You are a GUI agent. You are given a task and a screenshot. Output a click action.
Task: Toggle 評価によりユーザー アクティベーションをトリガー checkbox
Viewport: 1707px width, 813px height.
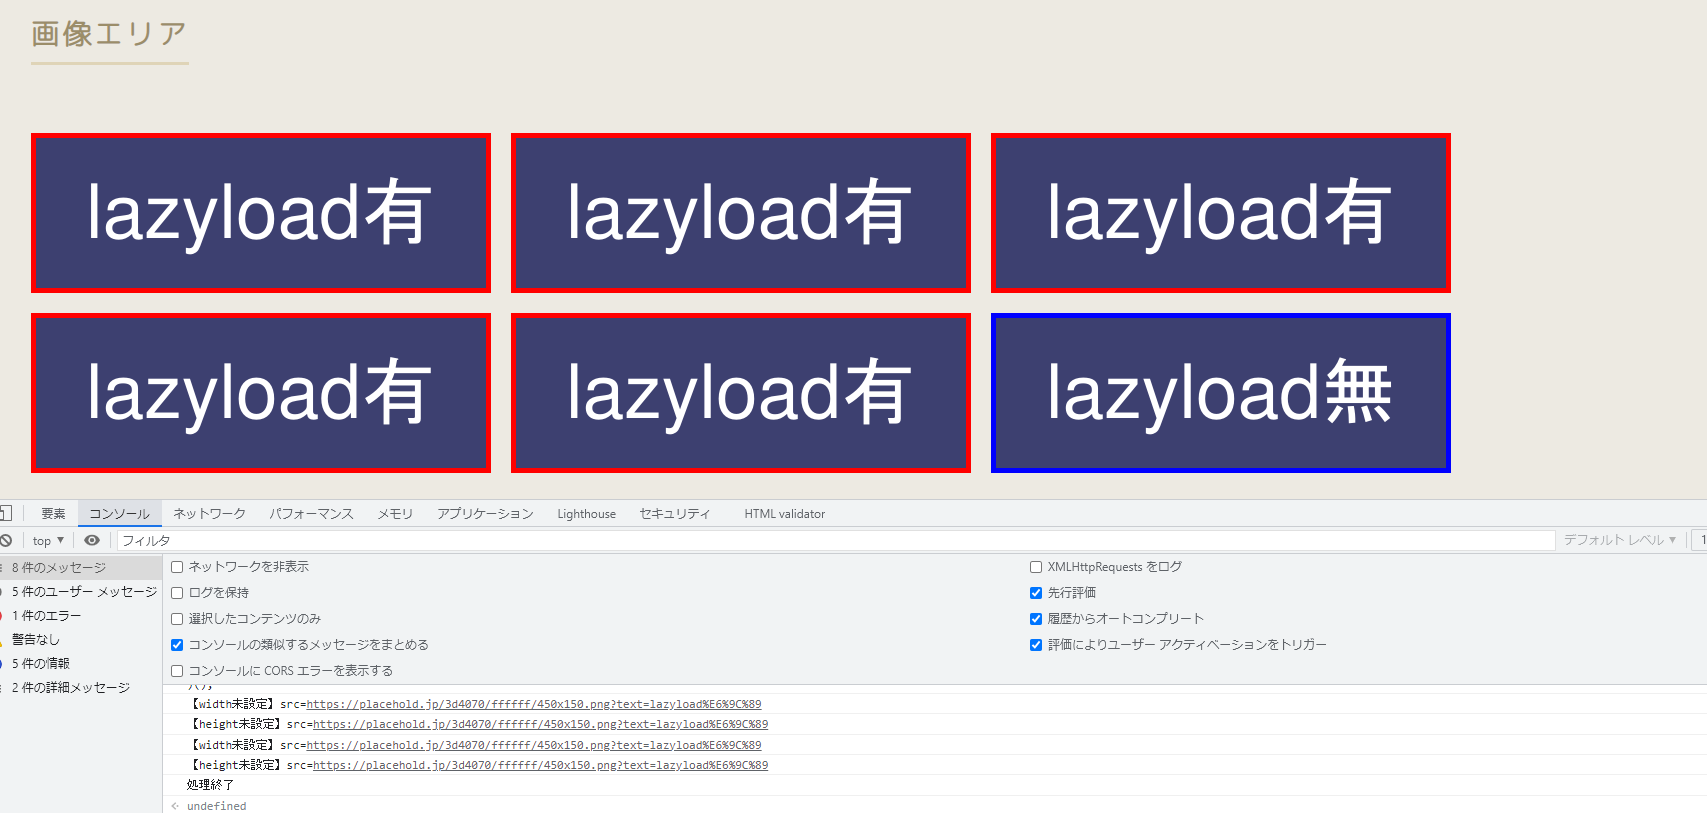[1036, 645]
